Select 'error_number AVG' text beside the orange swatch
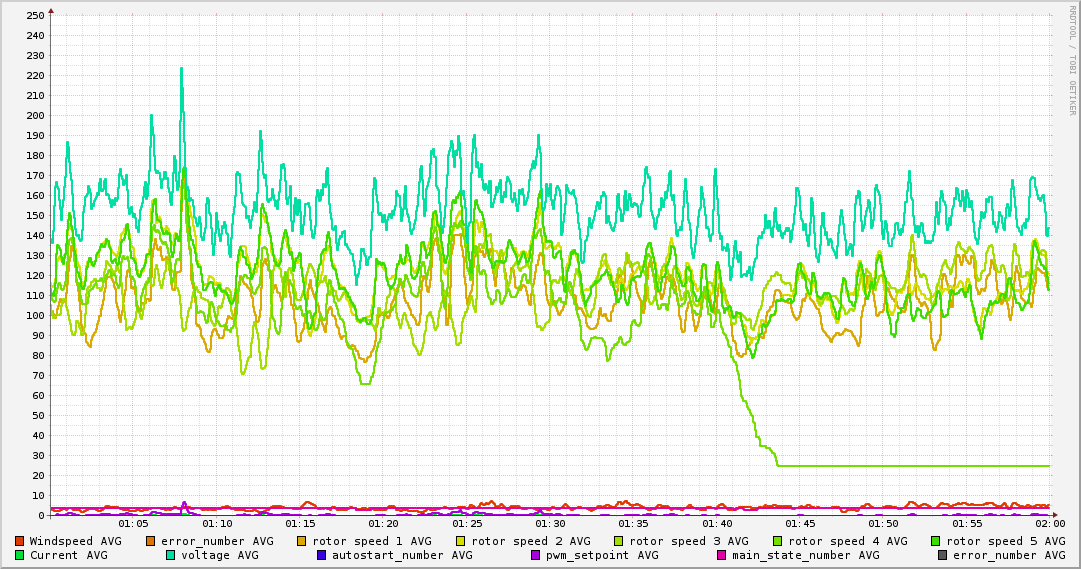Image resolution: width=1081 pixels, height=569 pixels. [x=217, y=541]
